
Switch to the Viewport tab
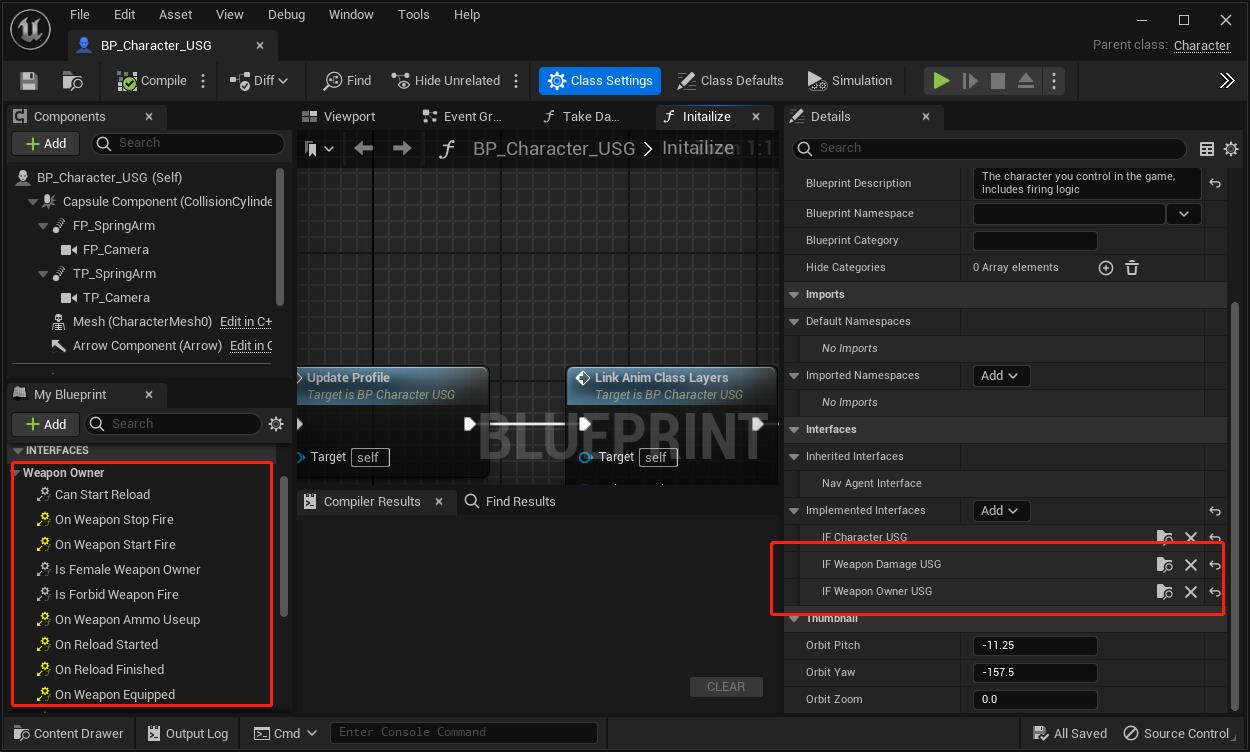(x=339, y=117)
